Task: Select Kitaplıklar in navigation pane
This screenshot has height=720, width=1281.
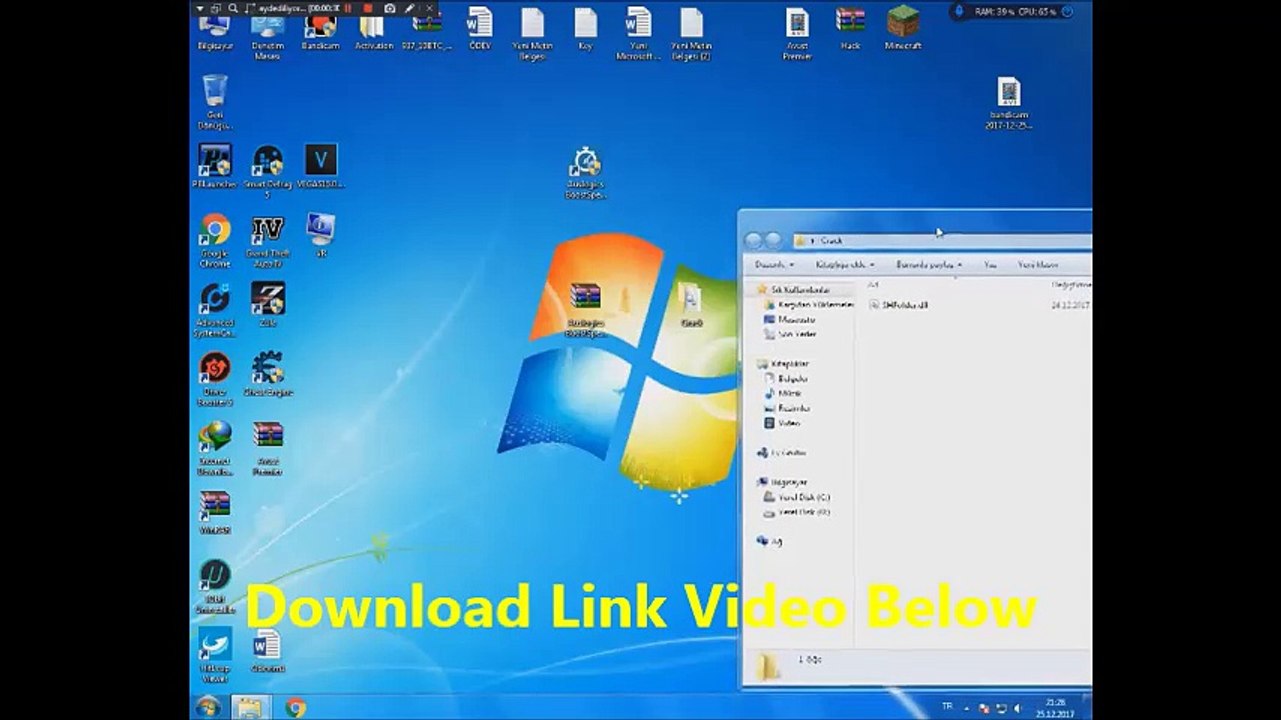Action: (782, 364)
